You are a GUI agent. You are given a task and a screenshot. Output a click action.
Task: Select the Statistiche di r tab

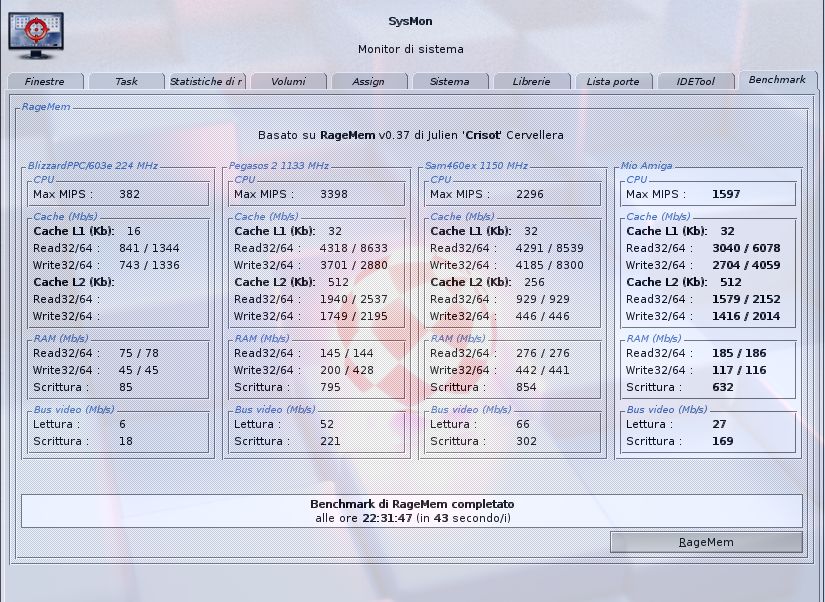(206, 81)
